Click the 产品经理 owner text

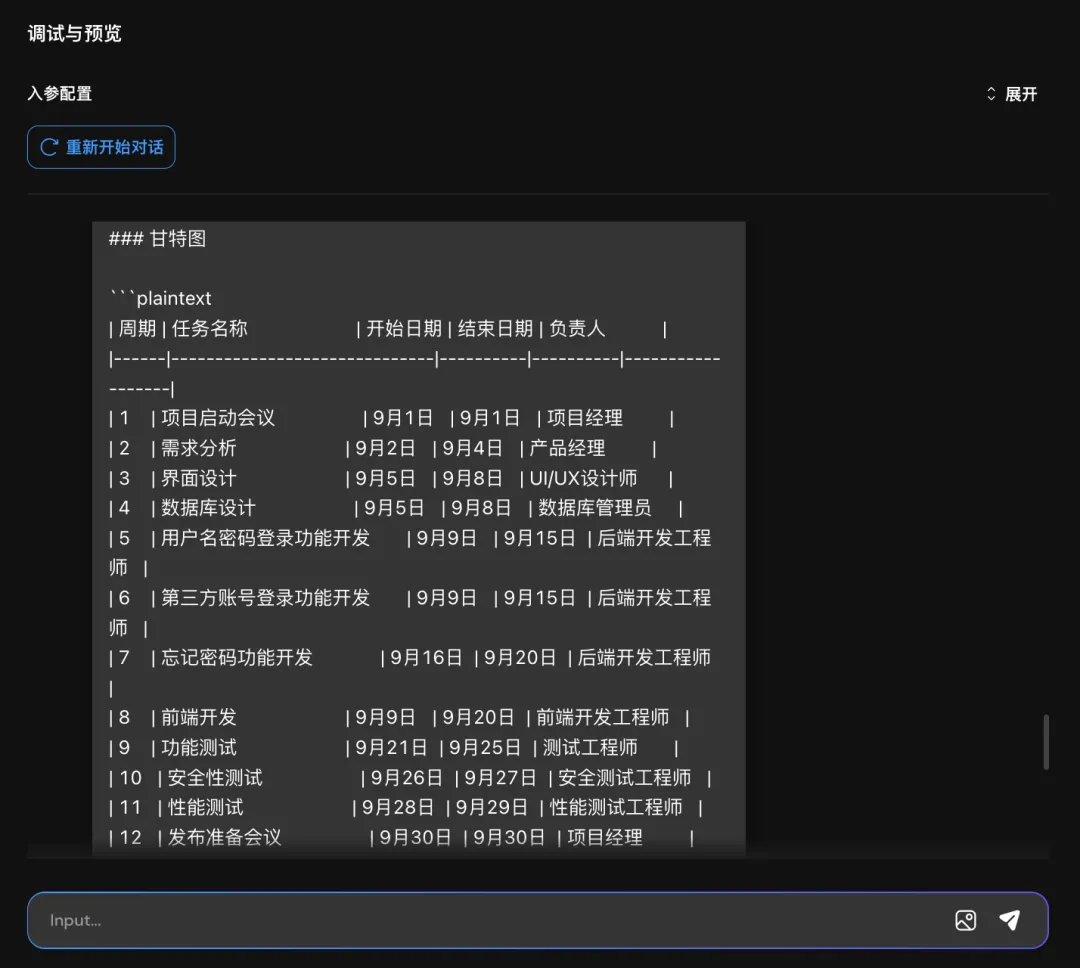567,448
